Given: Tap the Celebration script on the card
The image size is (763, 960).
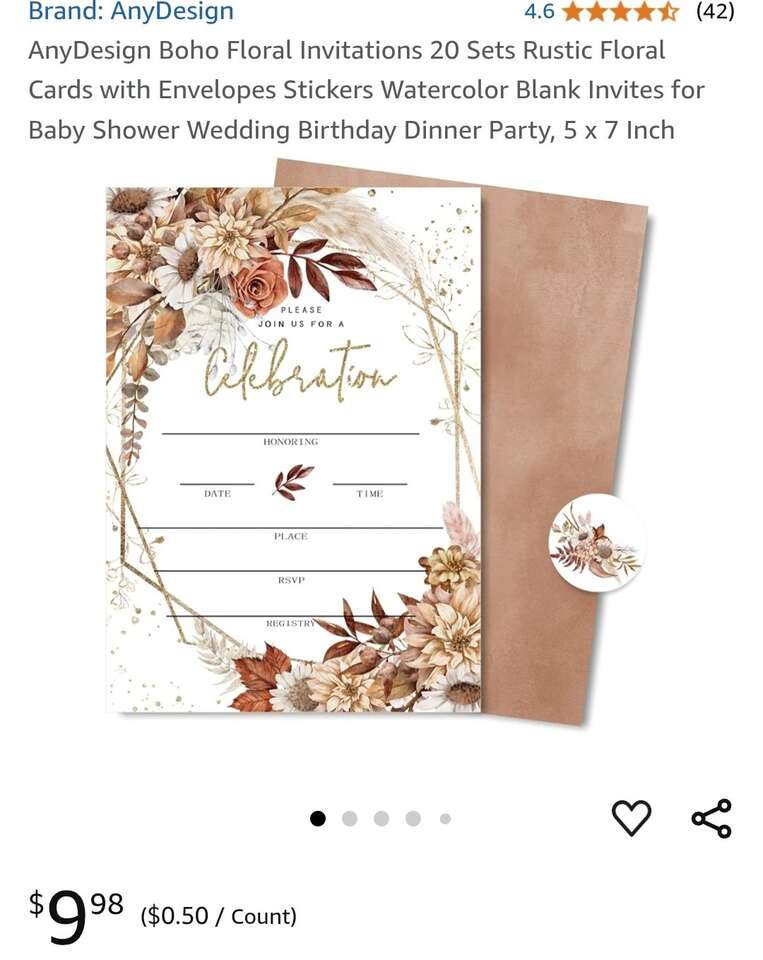Looking at the screenshot, I should click(299, 370).
